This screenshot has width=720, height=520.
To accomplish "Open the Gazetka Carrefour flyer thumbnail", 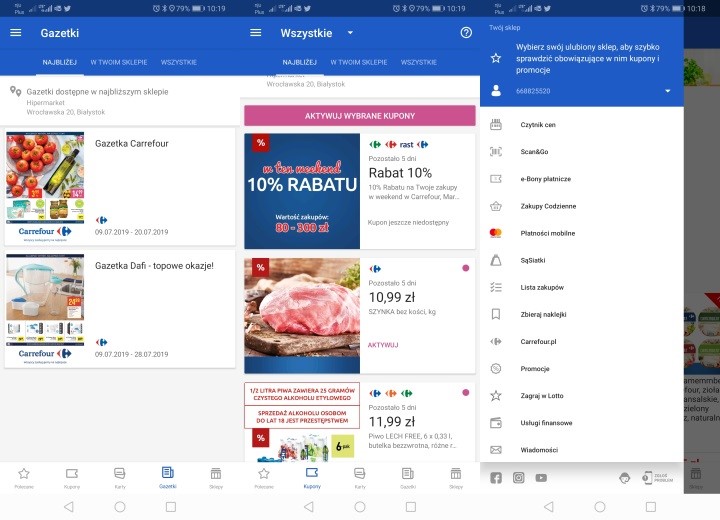I will (45, 187).
